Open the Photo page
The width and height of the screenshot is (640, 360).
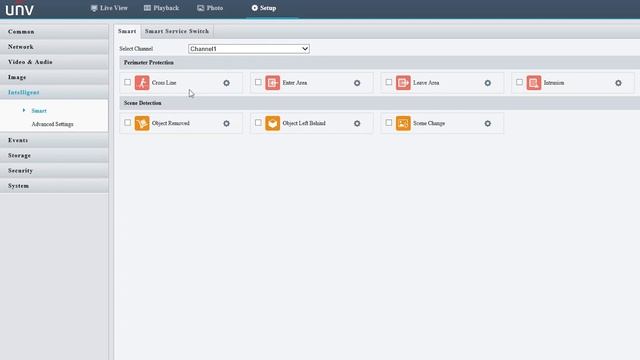(210, 8)
